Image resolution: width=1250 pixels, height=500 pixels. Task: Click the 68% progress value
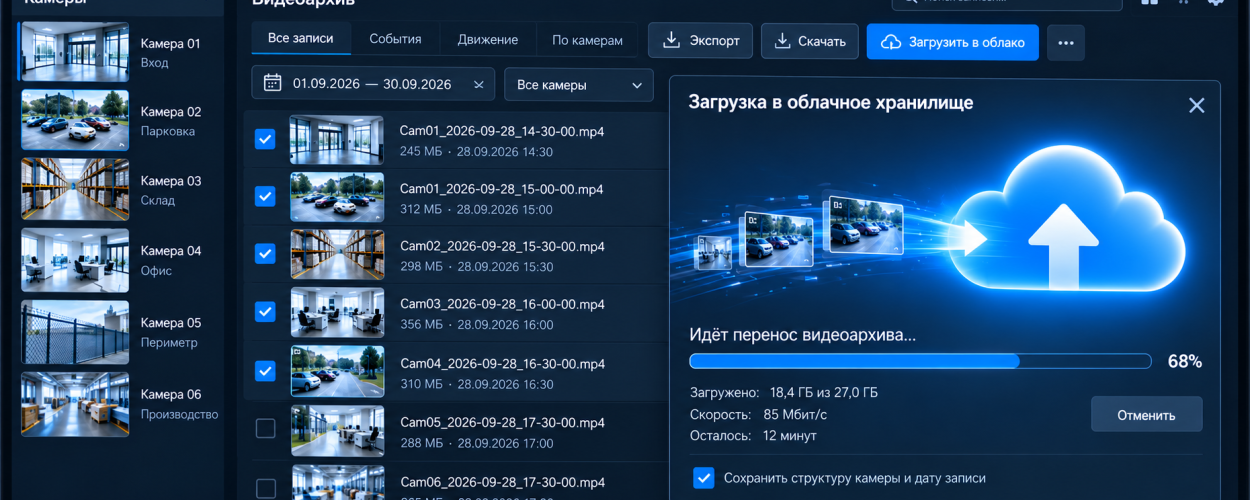1185,361
